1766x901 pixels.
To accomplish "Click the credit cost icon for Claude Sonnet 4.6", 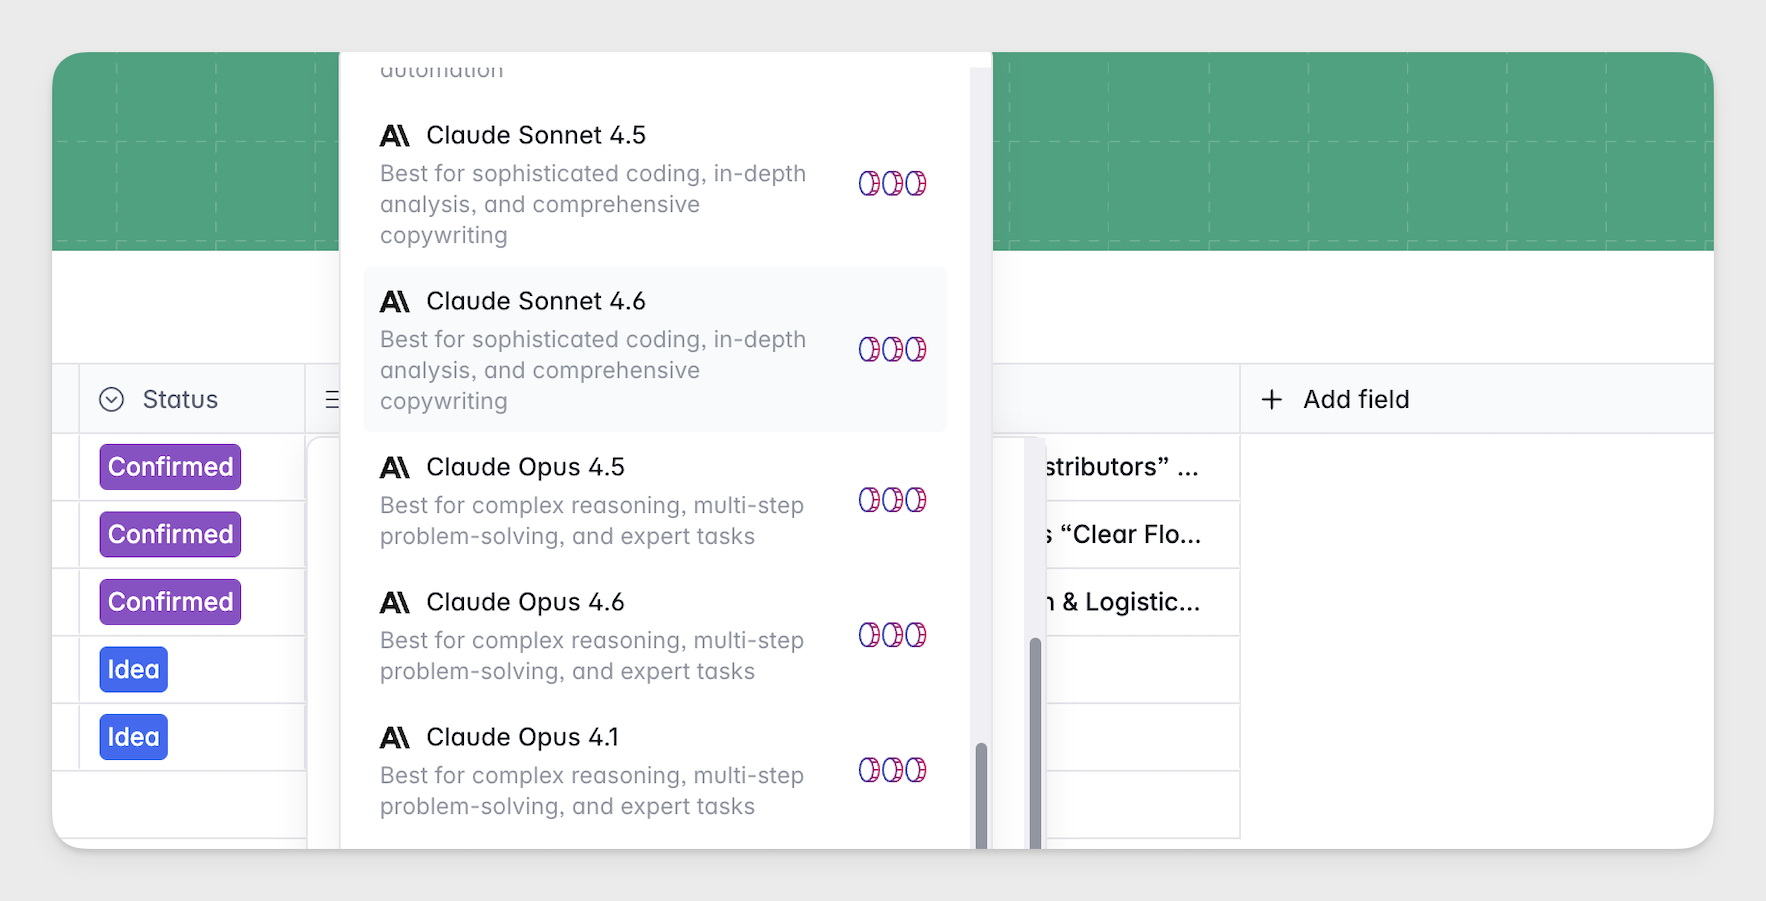I will (892, 349).
